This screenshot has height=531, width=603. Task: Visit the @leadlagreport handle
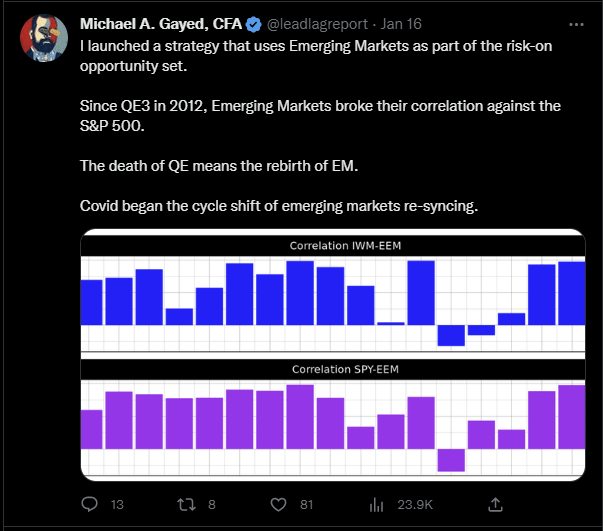pos(317,24)
